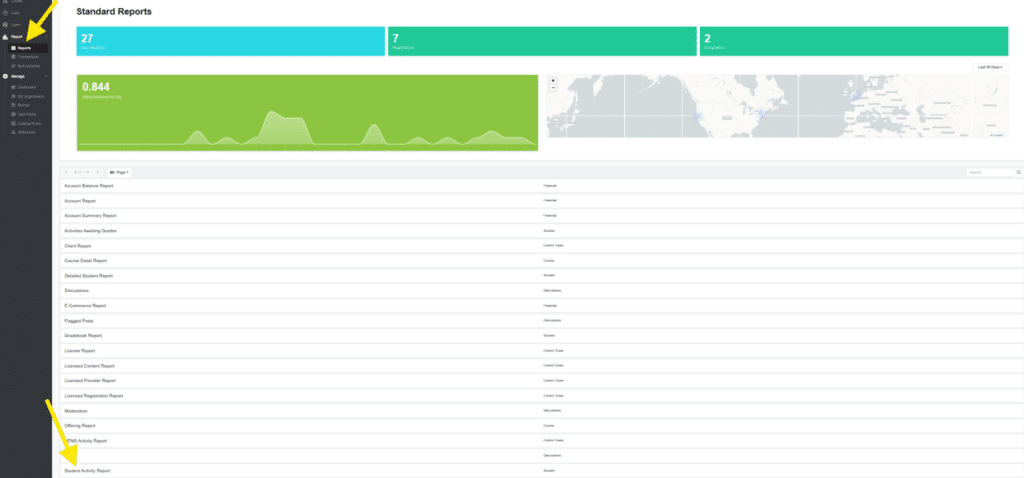The width and height of the screenshot is (1024, 478).
Task: Open the NS Activity Report row
Action: (541, 441)
